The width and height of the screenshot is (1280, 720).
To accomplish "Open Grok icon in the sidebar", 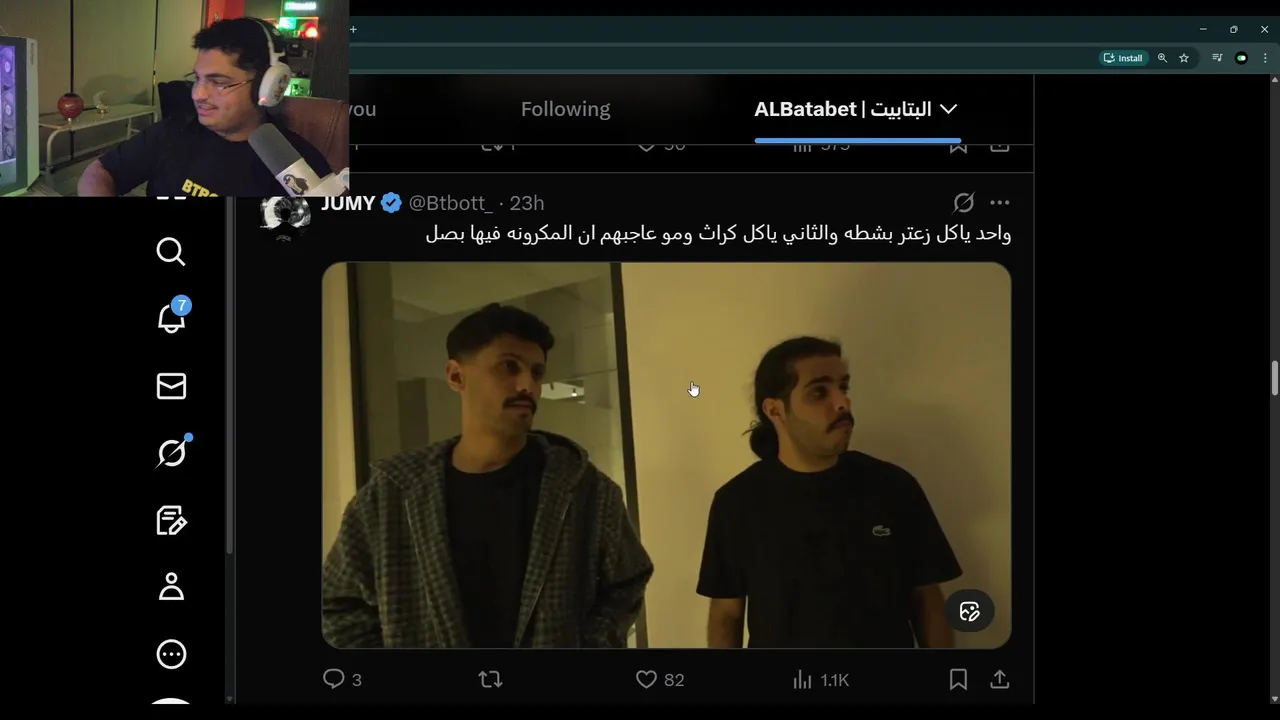I will click(x=172, y=452).
